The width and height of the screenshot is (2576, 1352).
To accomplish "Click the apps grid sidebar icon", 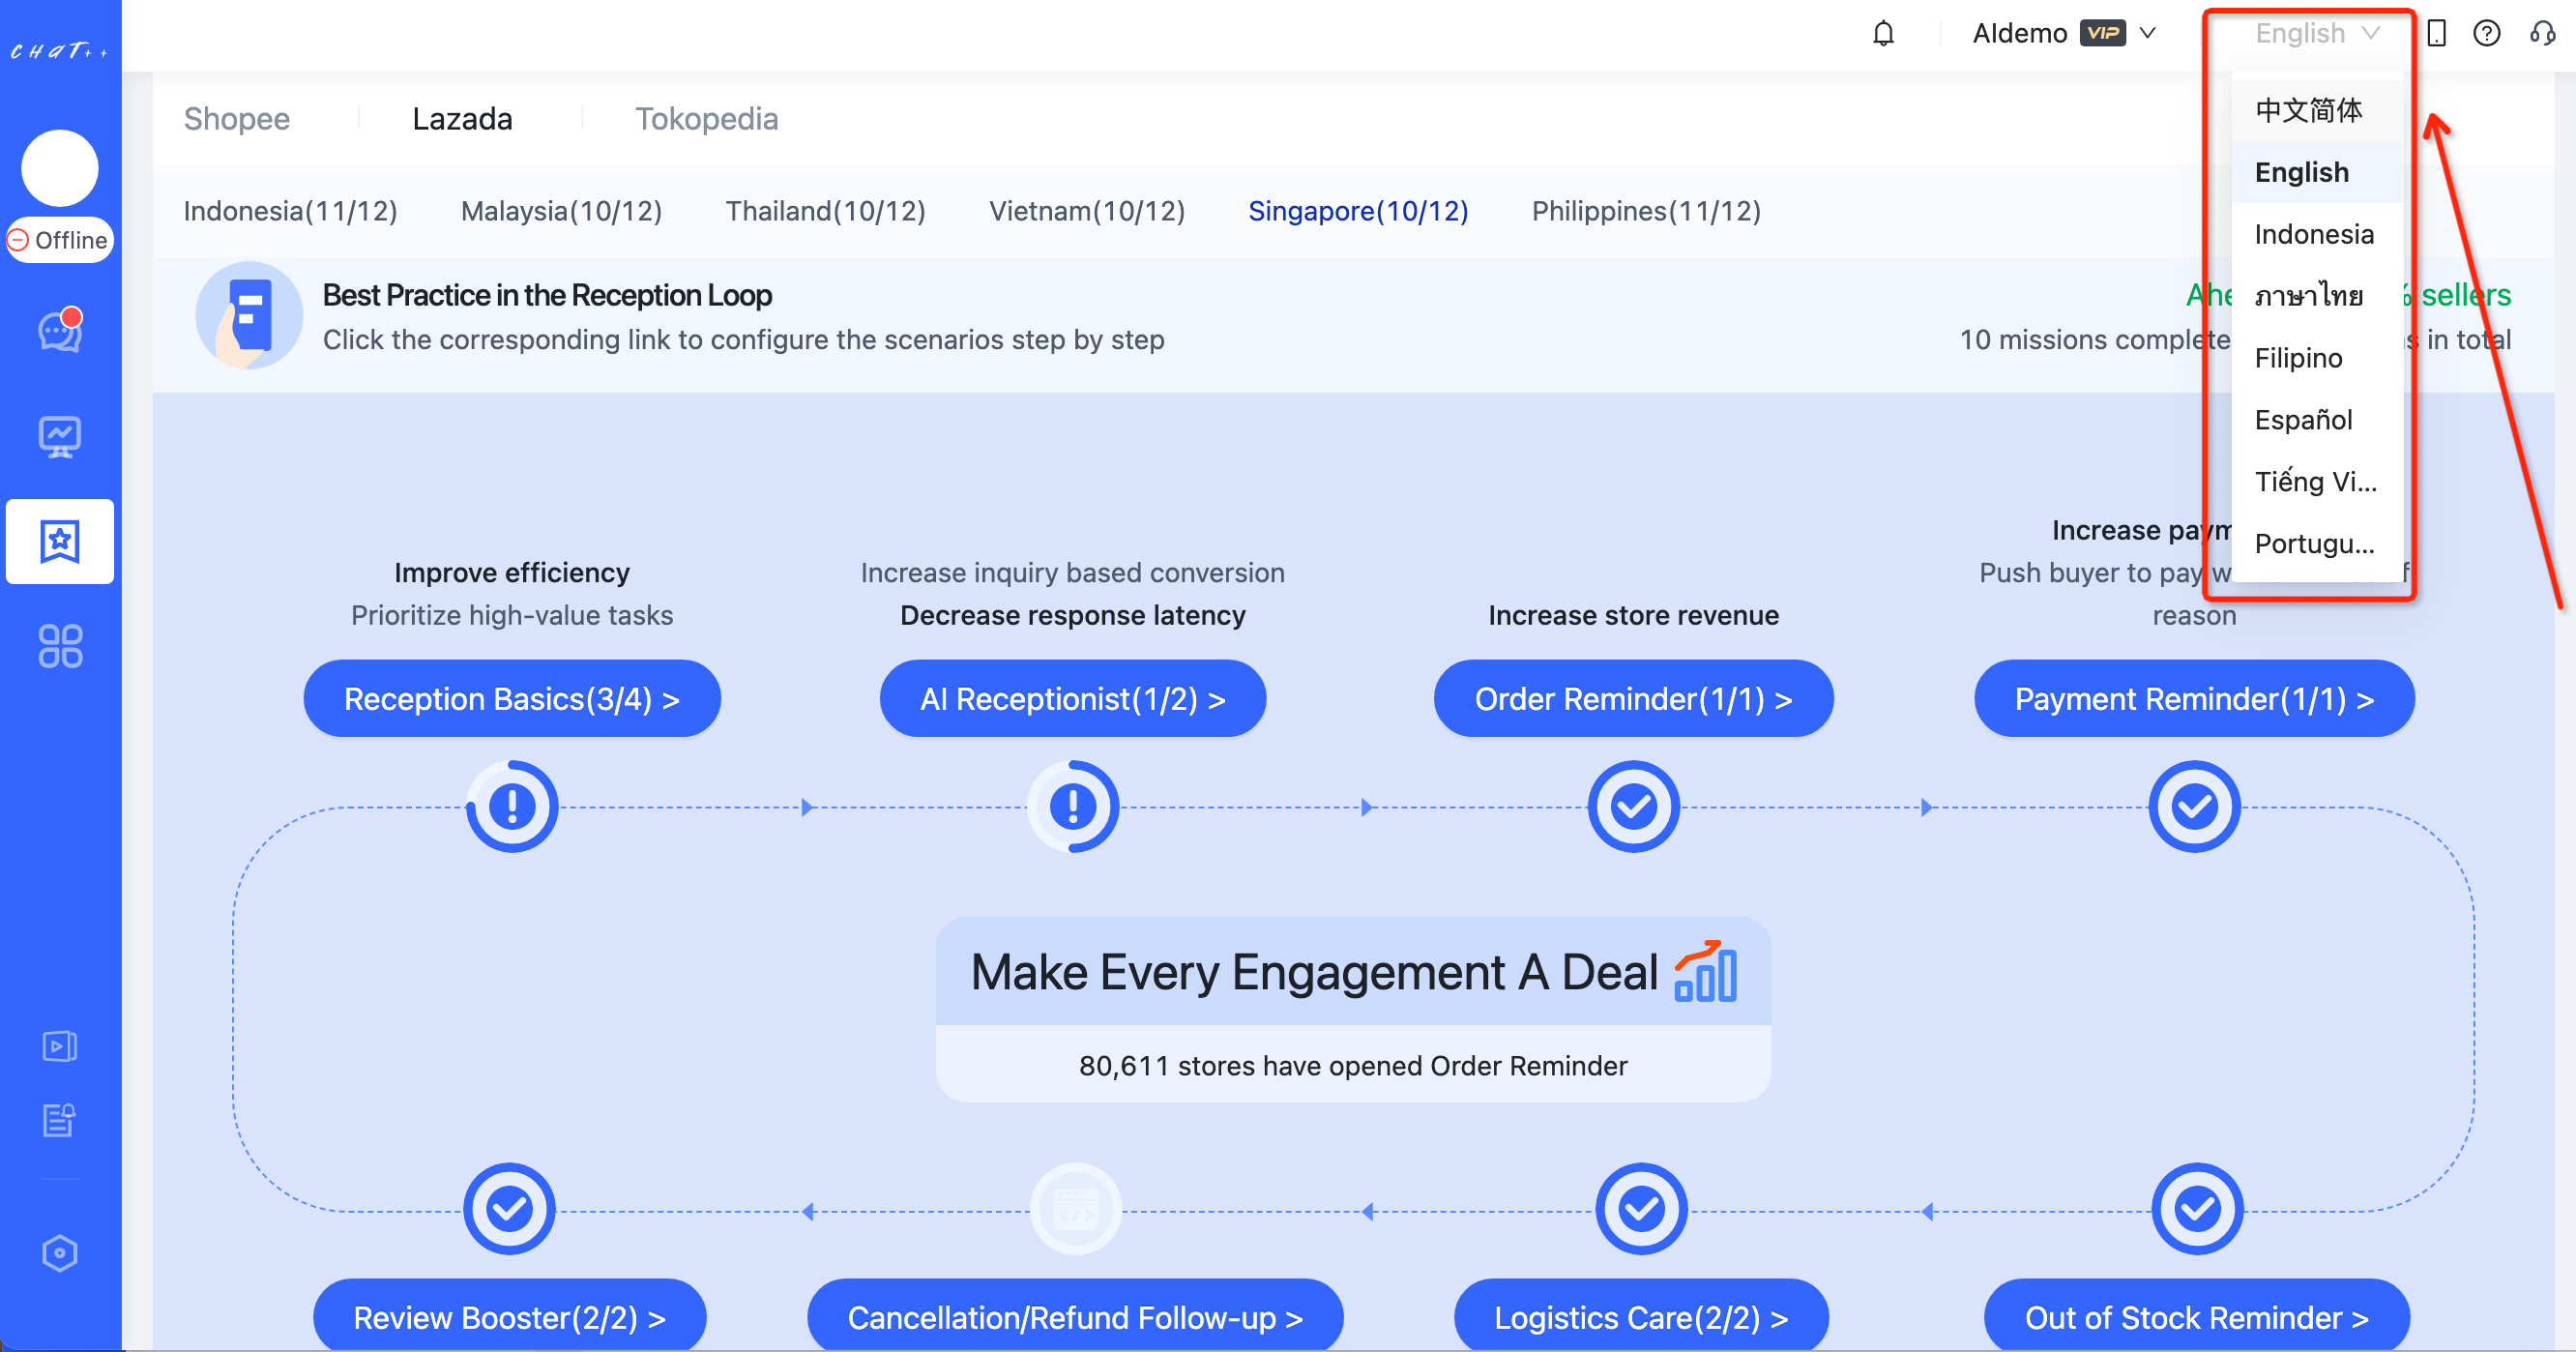I will coord(60,646).
